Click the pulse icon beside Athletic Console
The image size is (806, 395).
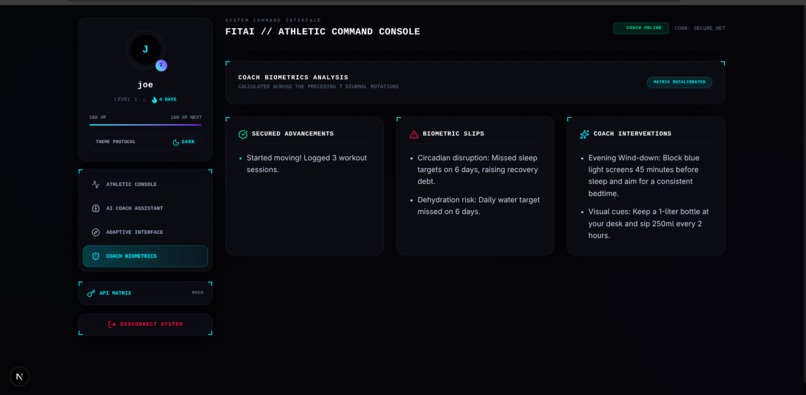pyautogui.click(x=96, y=184)
